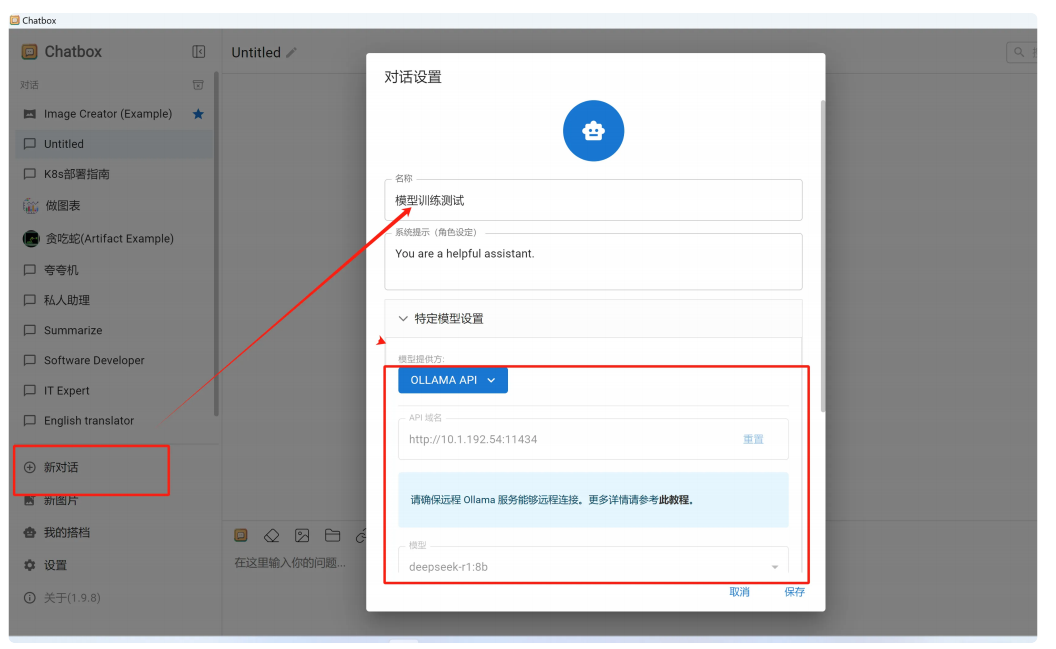This screenshot has height=649, width=1056.
Task: Click the folder icon in input toolbar
Action: (x=333, y=536)
